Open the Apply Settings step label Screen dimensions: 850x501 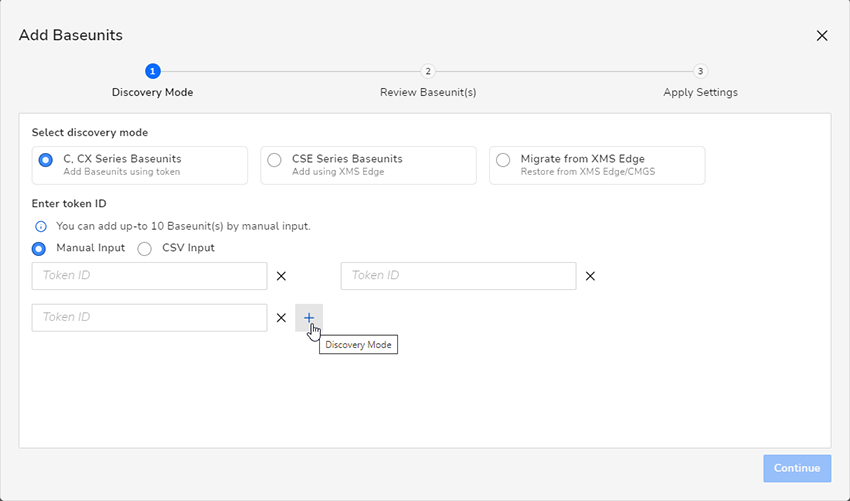click(700, 92)
